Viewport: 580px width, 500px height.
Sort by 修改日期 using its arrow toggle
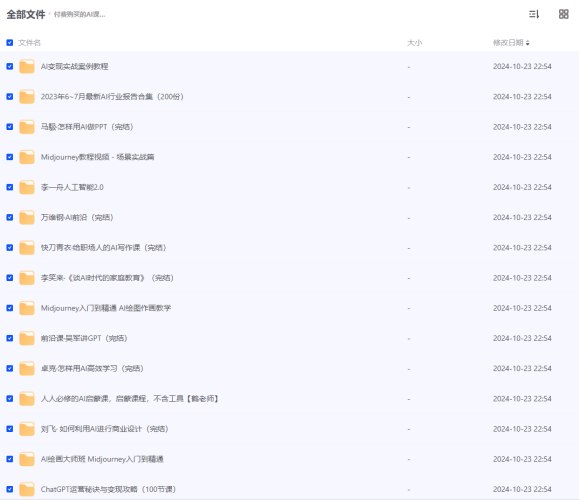tap(527, 43)
